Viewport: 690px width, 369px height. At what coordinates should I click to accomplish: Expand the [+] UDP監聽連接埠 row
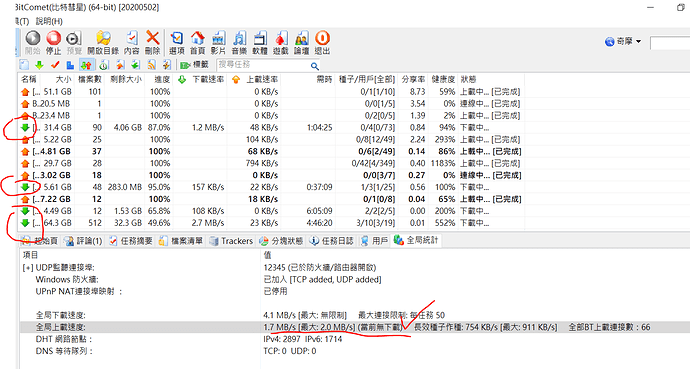click(27, 268)
